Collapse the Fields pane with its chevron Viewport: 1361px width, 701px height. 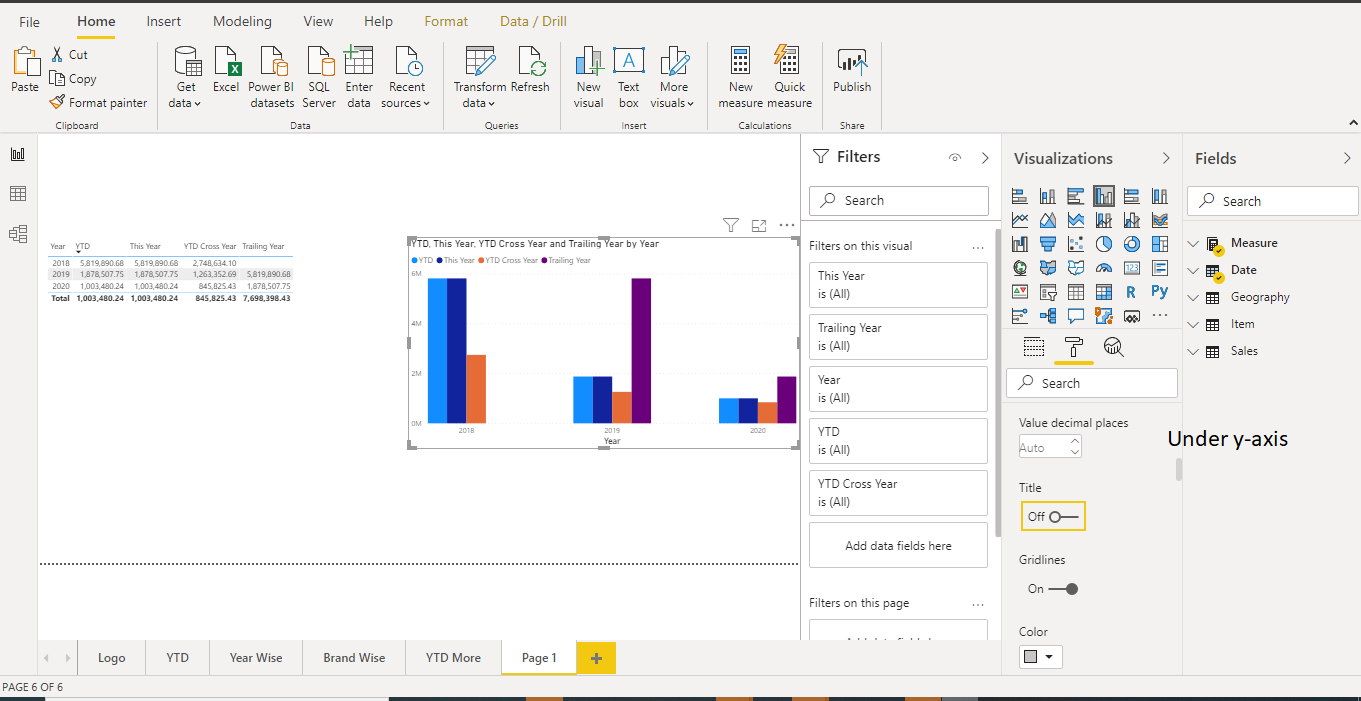point(1347,158)
